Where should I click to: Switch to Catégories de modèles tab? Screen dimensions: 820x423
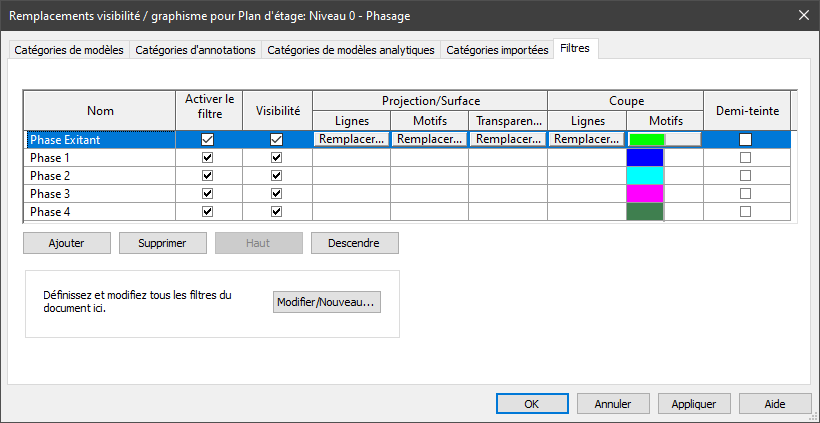(x=69, y=50)
